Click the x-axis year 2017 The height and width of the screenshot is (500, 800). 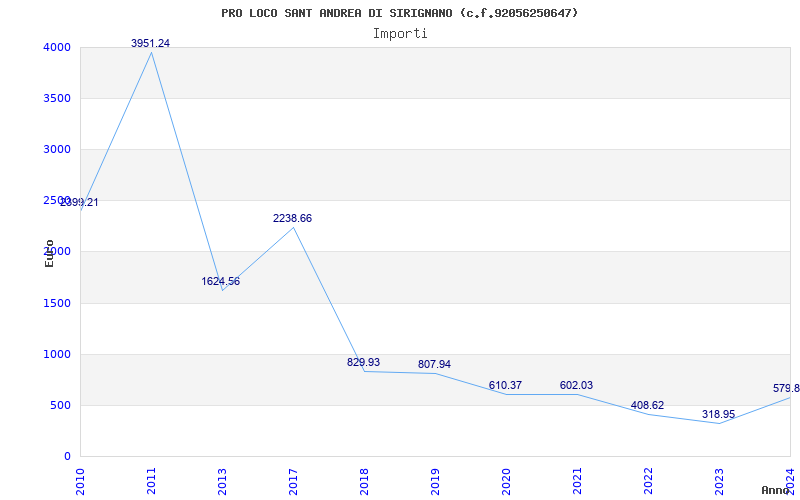tap(293, 480)
